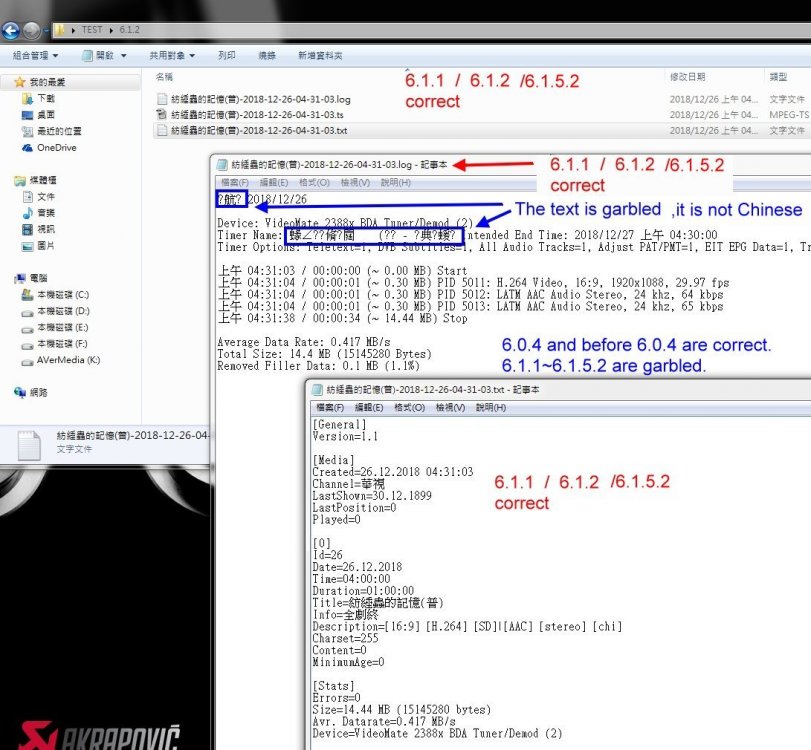
Task: Open the 視訊 library icon
Action: 28,229
